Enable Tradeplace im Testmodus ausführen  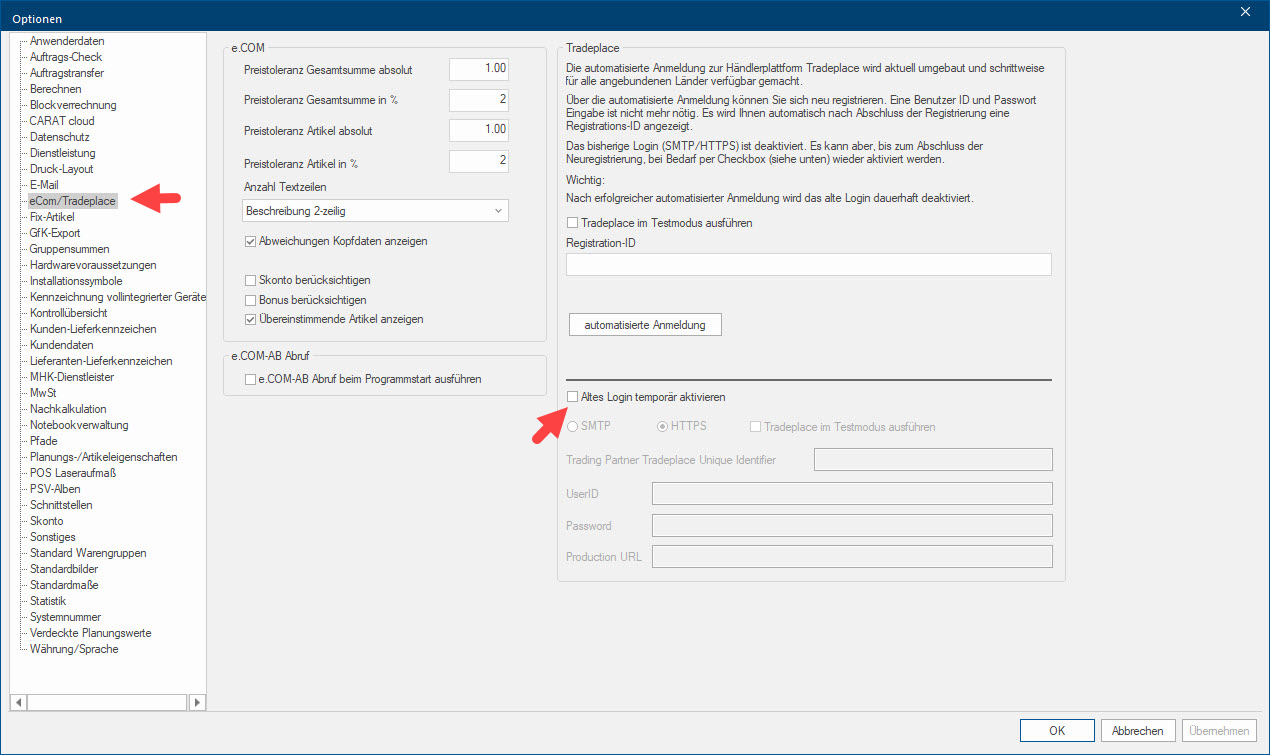click(573, 223)
